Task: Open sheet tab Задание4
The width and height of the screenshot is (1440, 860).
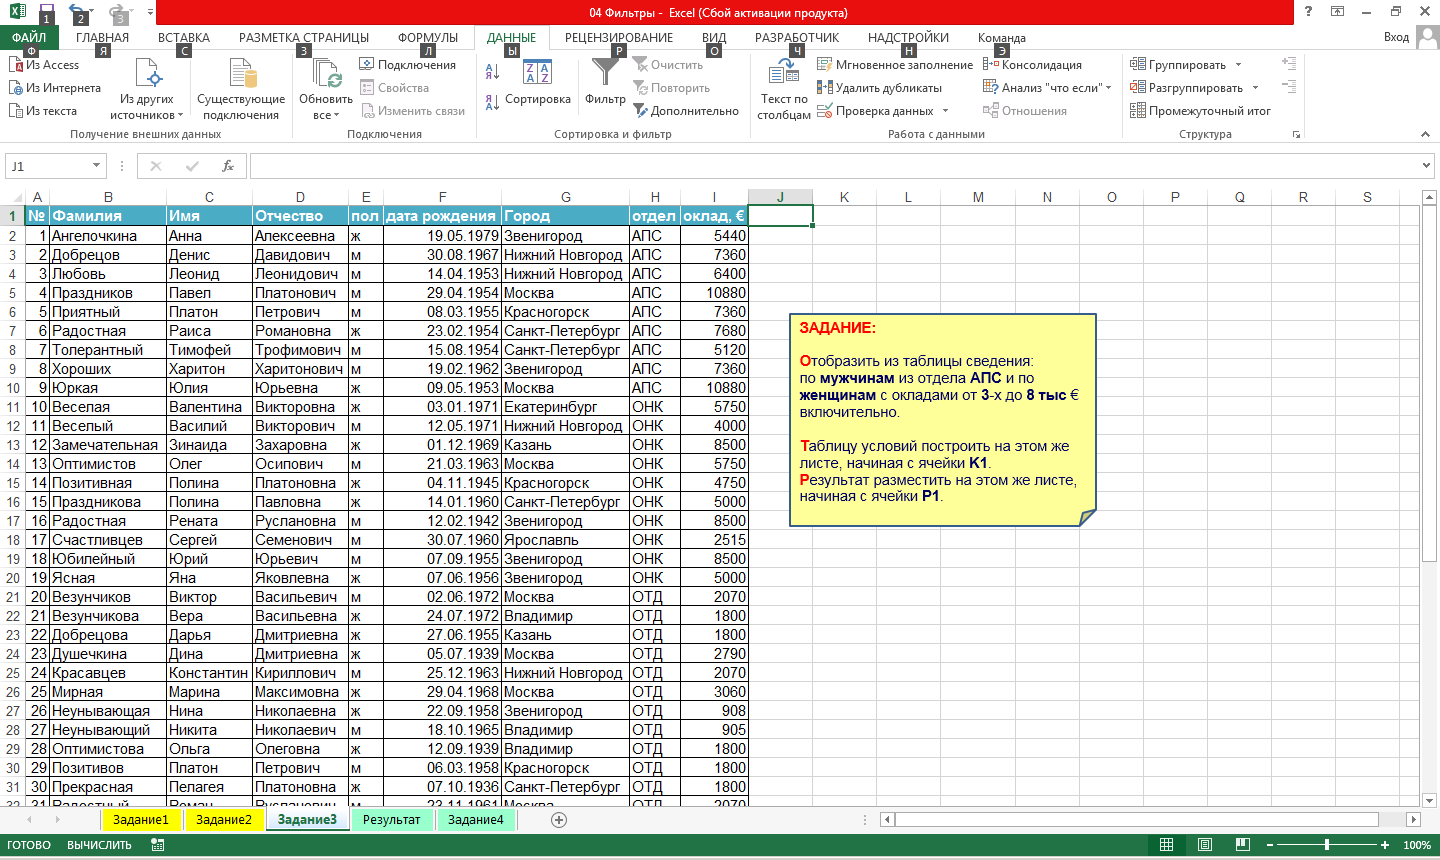Action: point(476,820)
